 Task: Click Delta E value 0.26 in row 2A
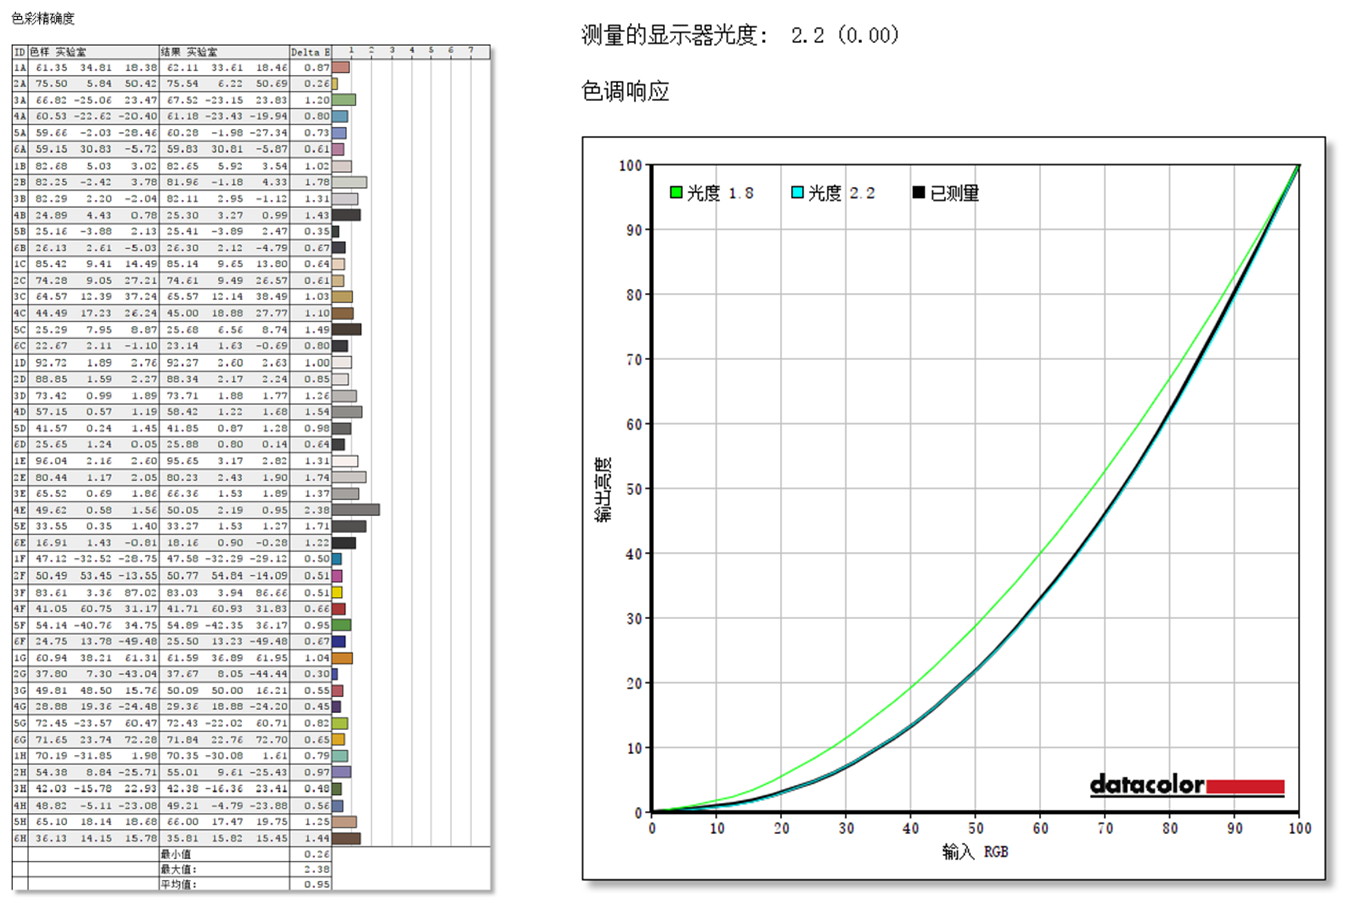pos(317,84)
